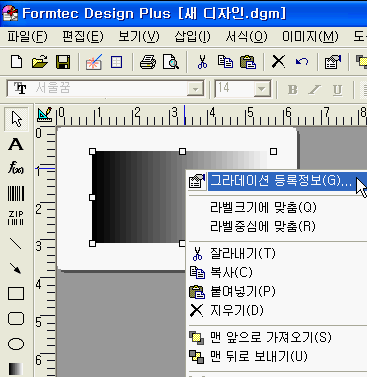Image resolution: width=367 pixels, height=377 pixels.
Task: Cut selection with toolbar scissors icon
Action: [202, 62]
